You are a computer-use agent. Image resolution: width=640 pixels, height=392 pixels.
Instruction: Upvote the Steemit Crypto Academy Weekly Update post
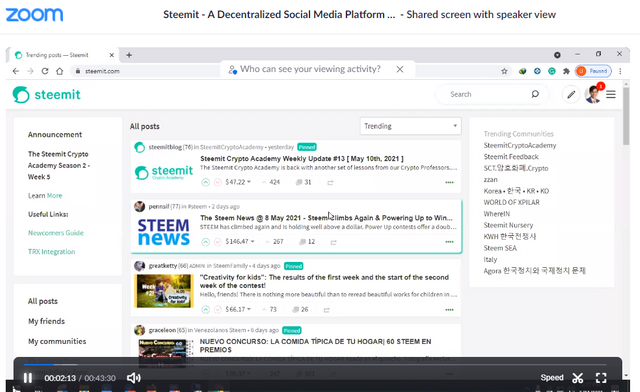205,182
